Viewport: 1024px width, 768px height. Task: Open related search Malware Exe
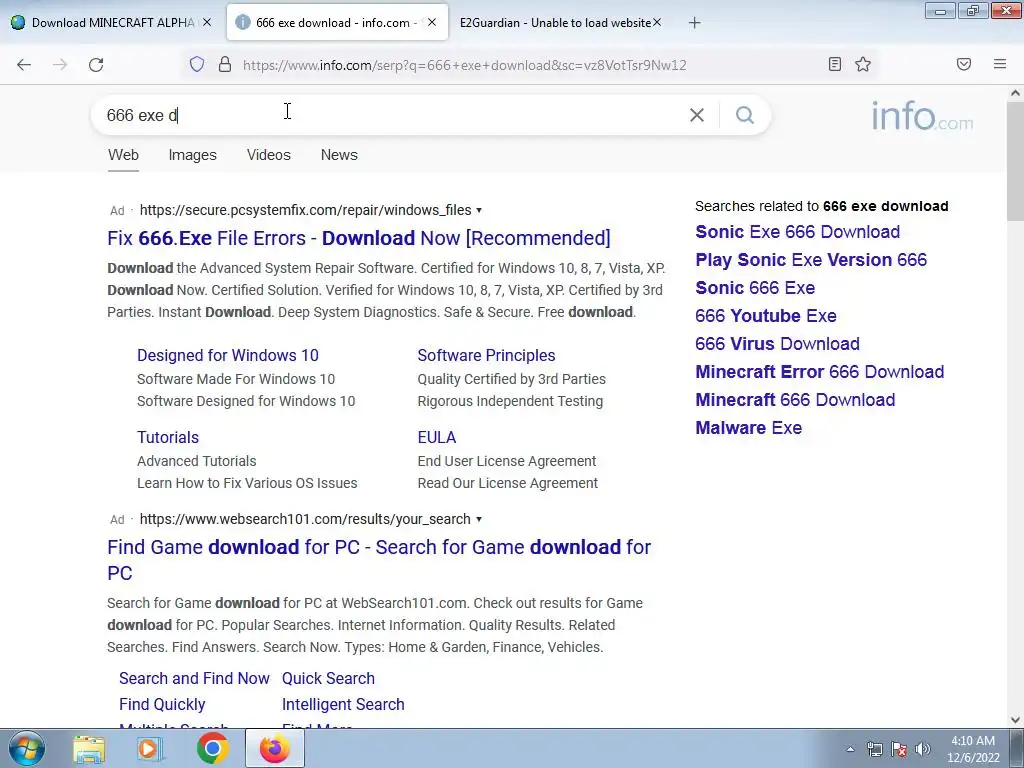748,428
